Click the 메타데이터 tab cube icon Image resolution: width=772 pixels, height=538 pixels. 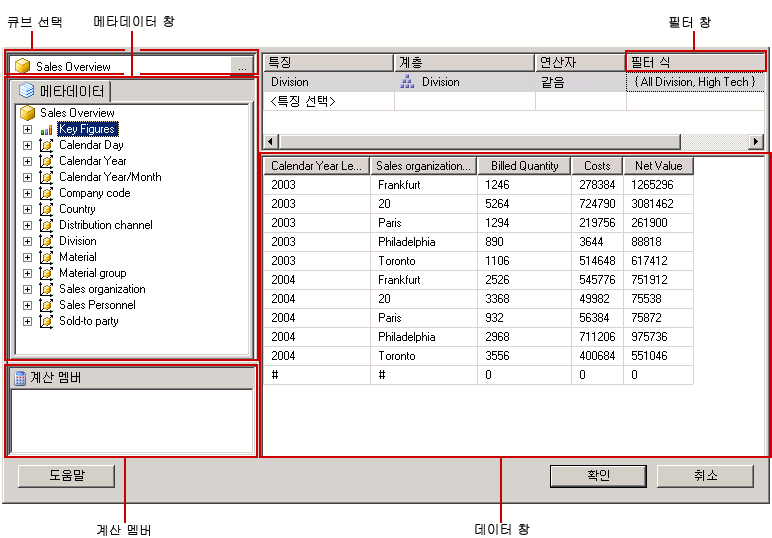[27, 91]
